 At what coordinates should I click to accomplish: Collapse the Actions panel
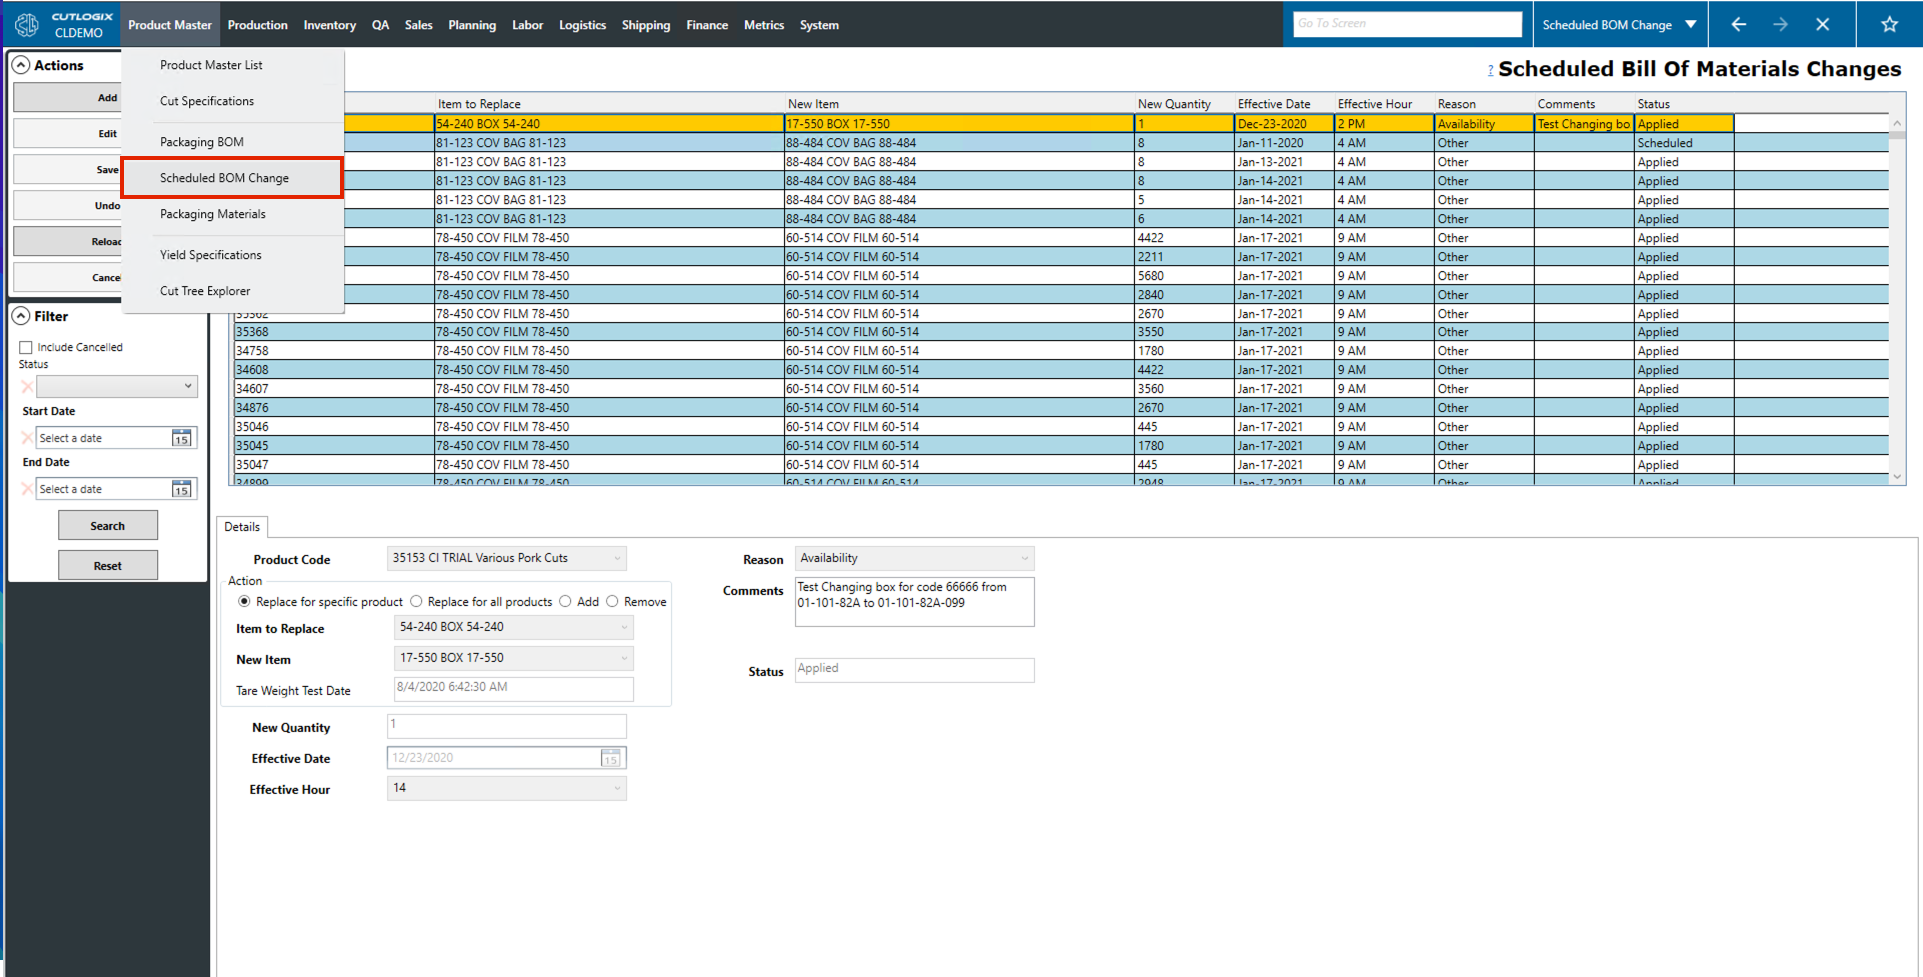coord(21,65)
